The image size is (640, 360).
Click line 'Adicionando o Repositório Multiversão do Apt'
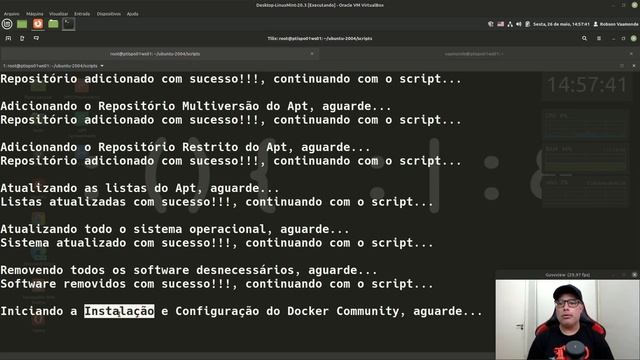pyautogui.click(x=196, y=106)
